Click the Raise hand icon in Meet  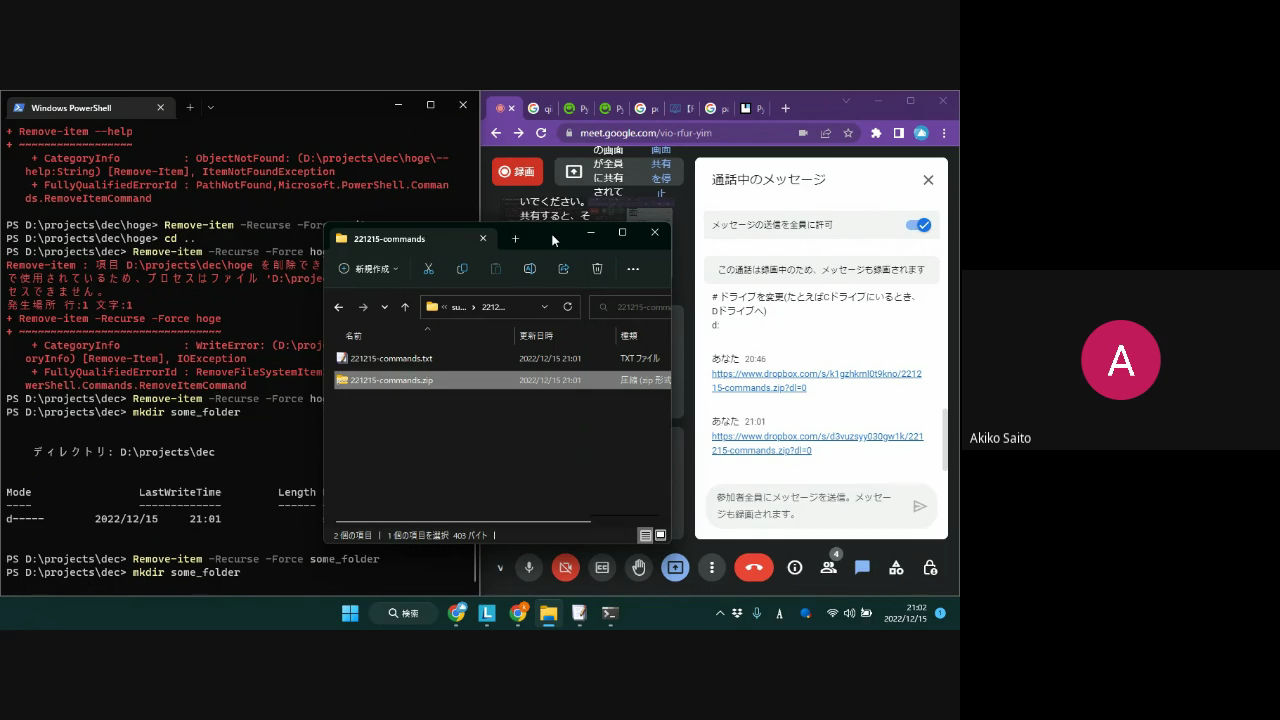click(638, 568)
